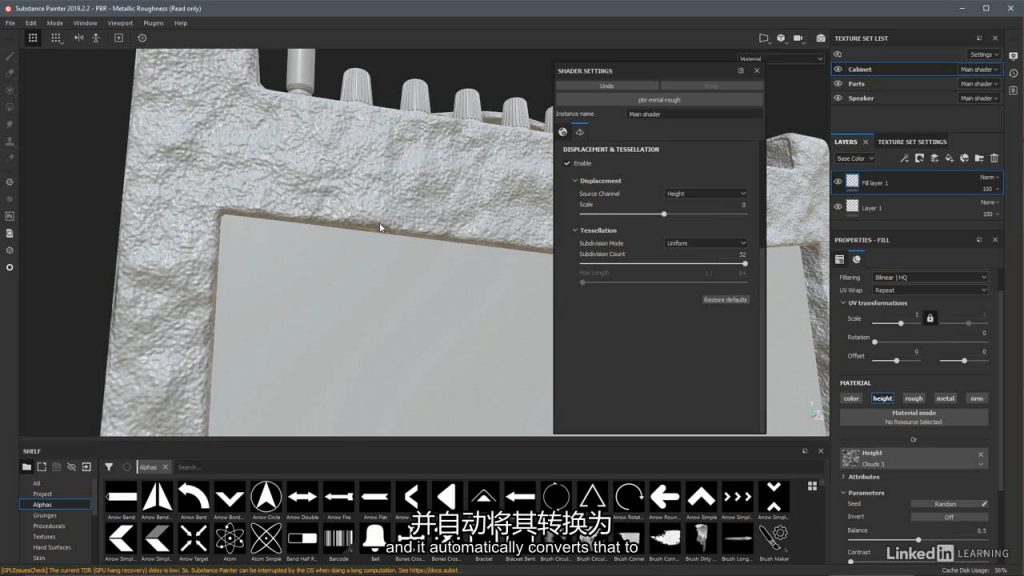
Task: Disable Displacement & Tessellation Enable checkbox
Action: tap(567, 163)
